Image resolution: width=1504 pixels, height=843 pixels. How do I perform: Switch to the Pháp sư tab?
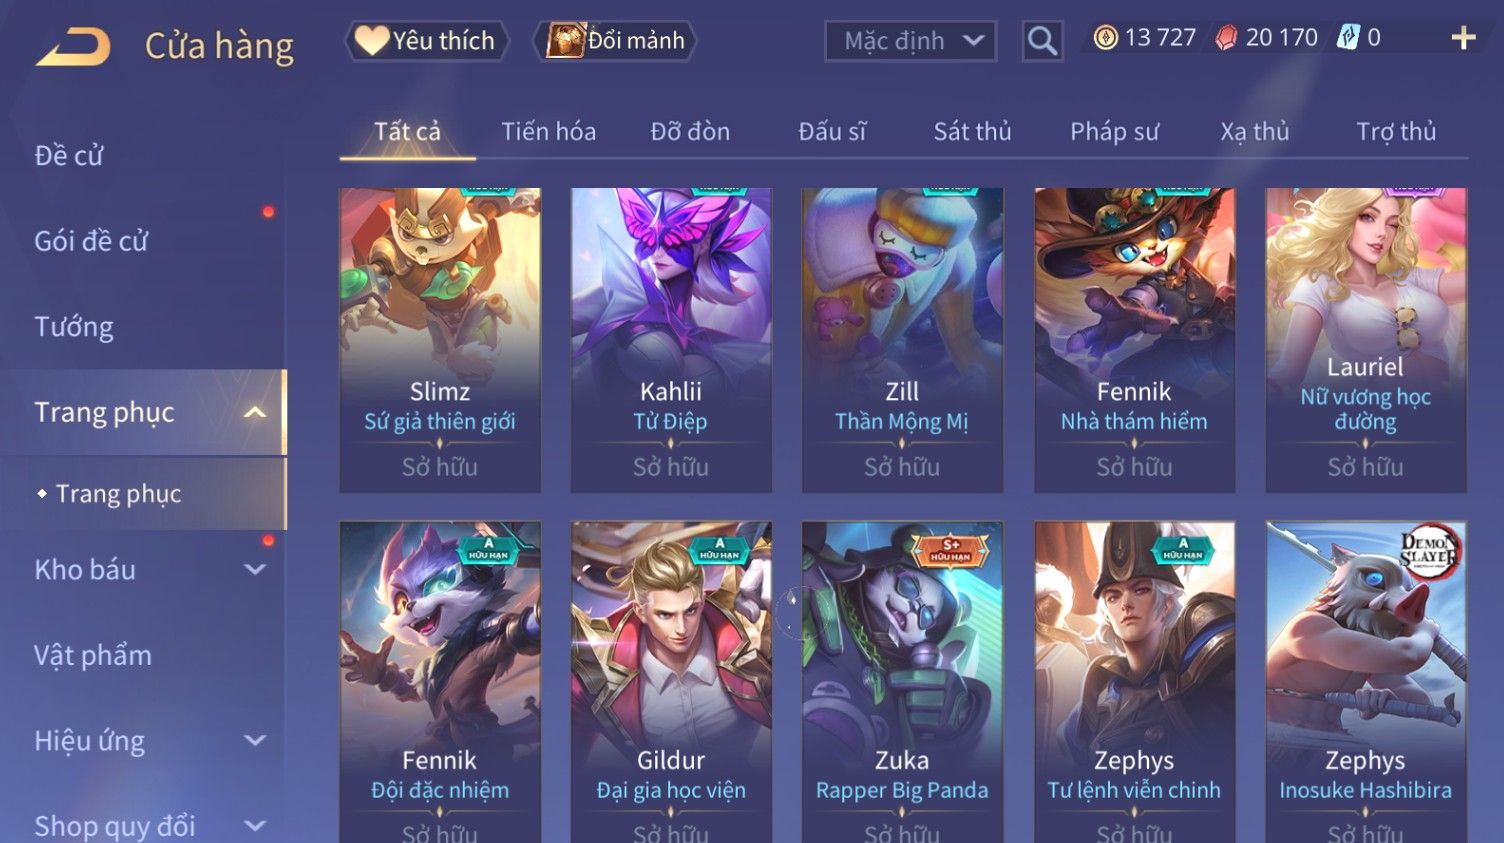click(1114, 131)
